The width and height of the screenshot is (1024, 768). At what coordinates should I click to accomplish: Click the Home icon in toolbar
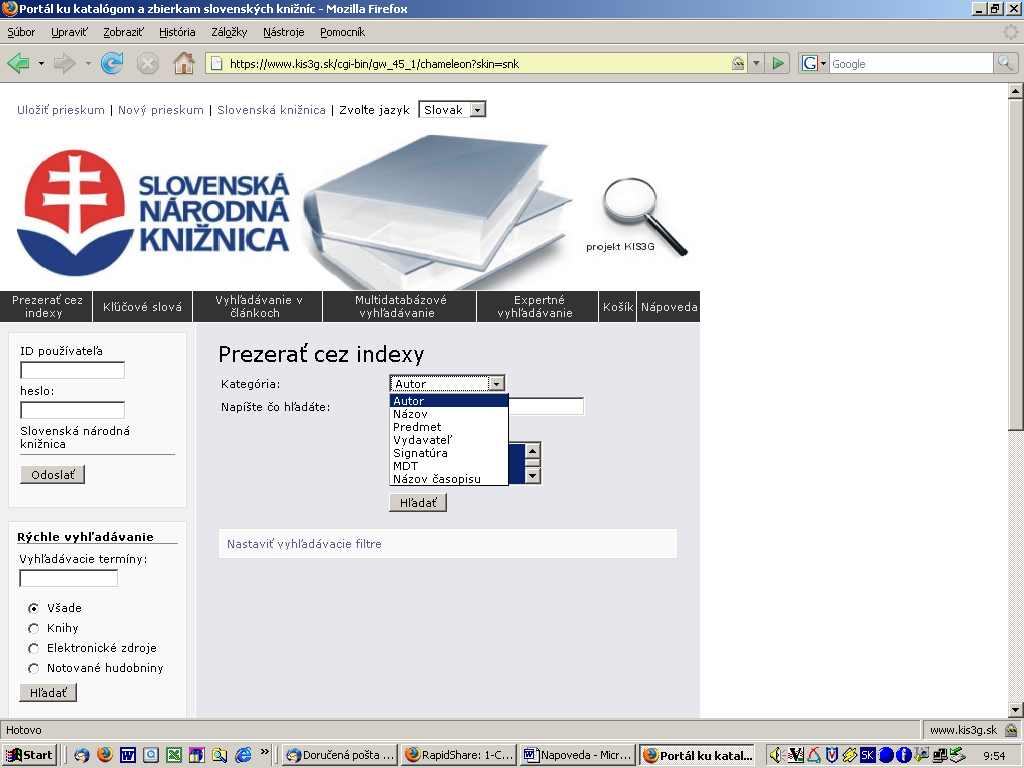click(x=184, y=64)
